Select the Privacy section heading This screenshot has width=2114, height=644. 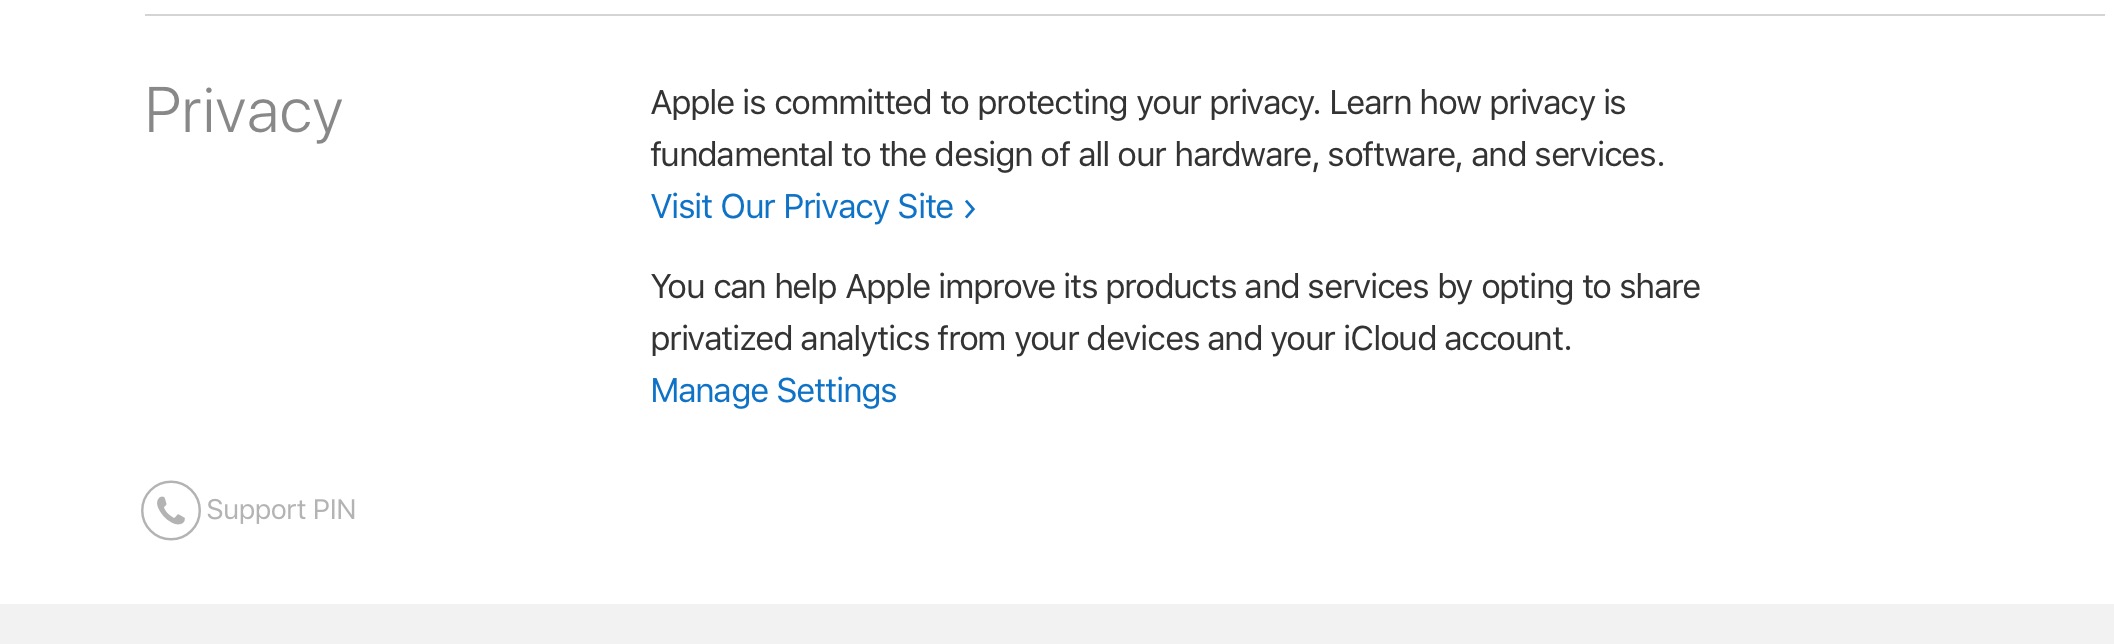(245, 111)
